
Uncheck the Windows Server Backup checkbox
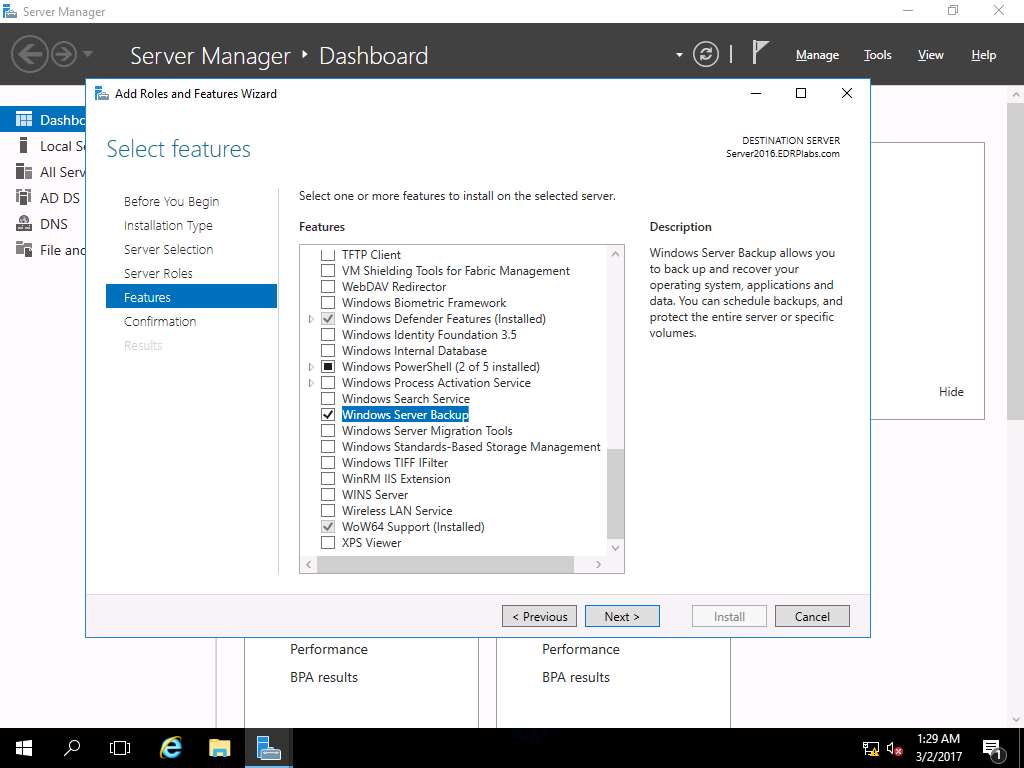coord(328,415)
